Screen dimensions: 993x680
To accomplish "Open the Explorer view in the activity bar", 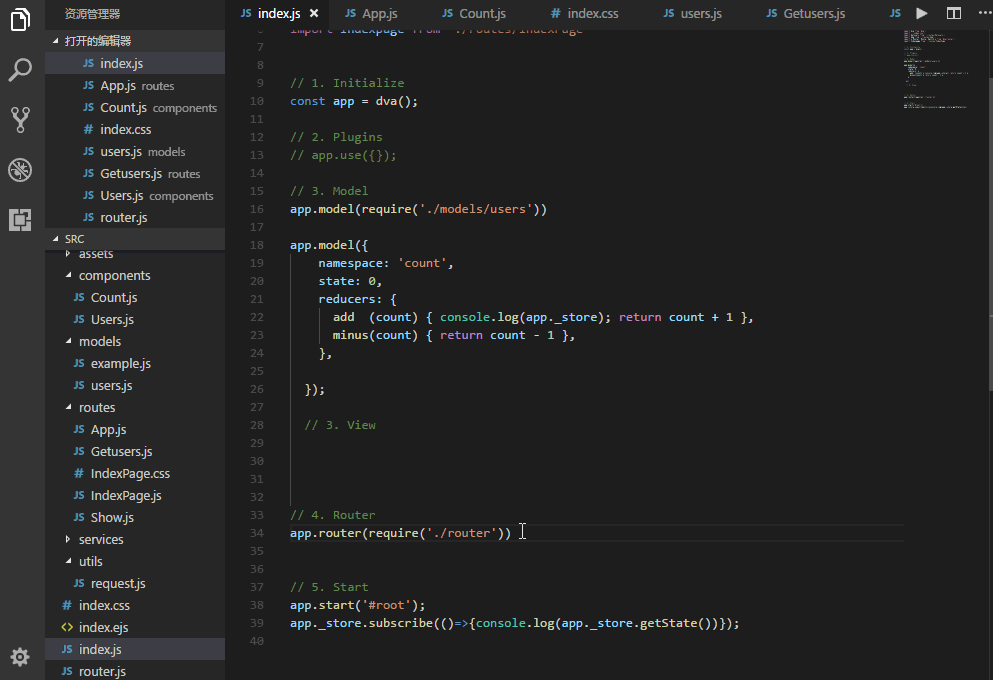I will tap(20, 20).
